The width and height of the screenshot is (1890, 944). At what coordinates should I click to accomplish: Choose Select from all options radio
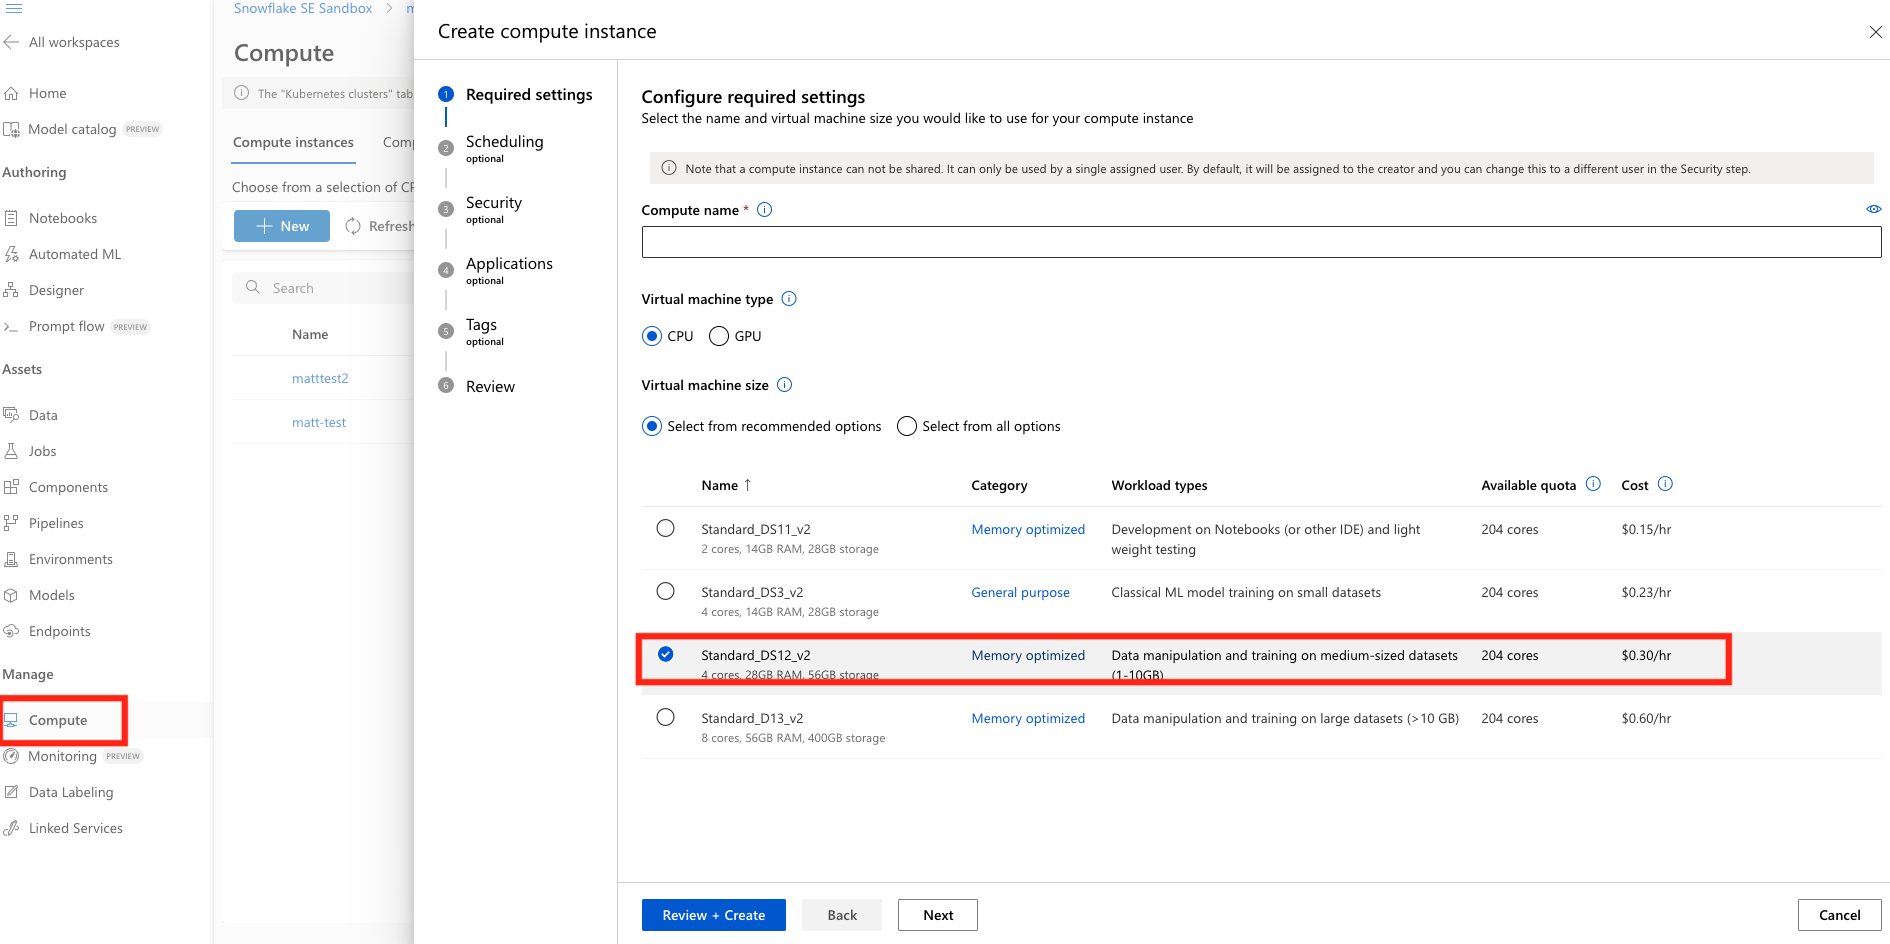tap(907, 426)
